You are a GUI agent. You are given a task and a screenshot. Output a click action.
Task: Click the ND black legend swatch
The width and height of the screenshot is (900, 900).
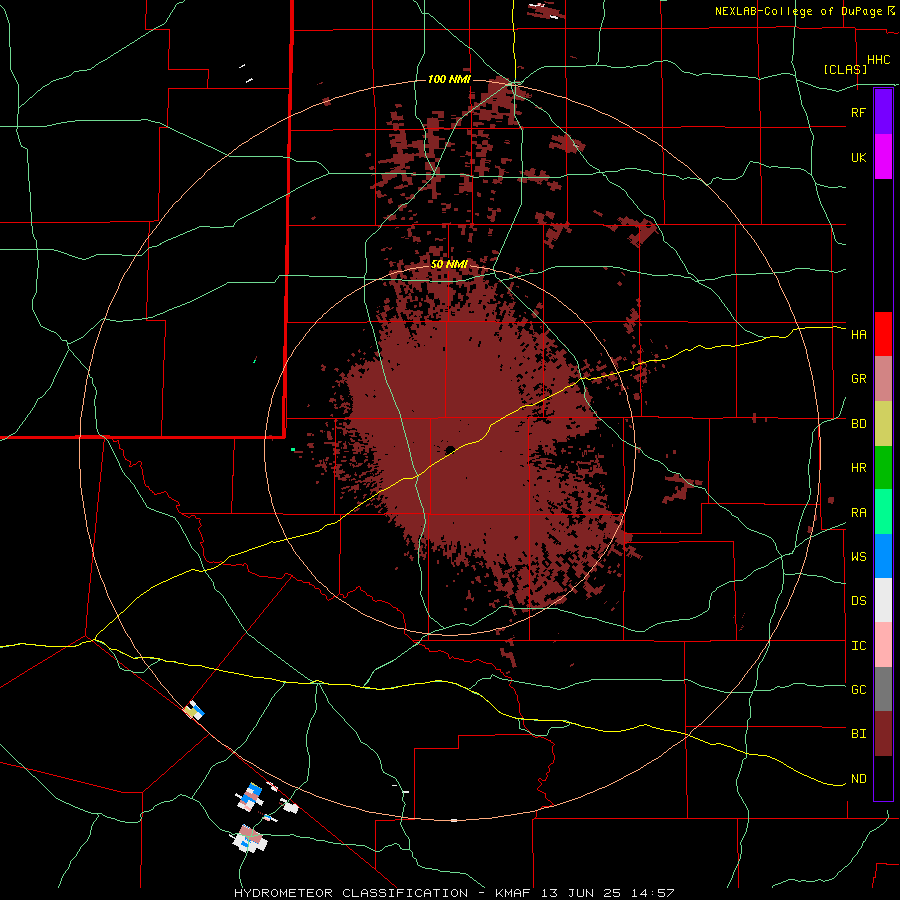[x=883, y=778]
